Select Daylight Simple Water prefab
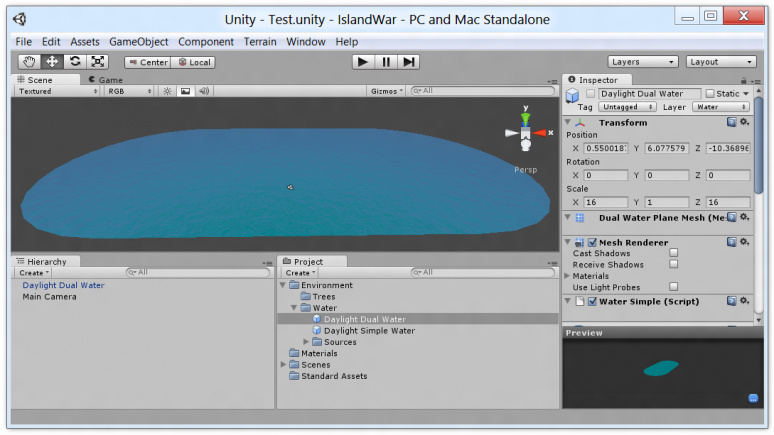This screenshot has width=774, height=435. pyautogui.click(x=369, y=330)
